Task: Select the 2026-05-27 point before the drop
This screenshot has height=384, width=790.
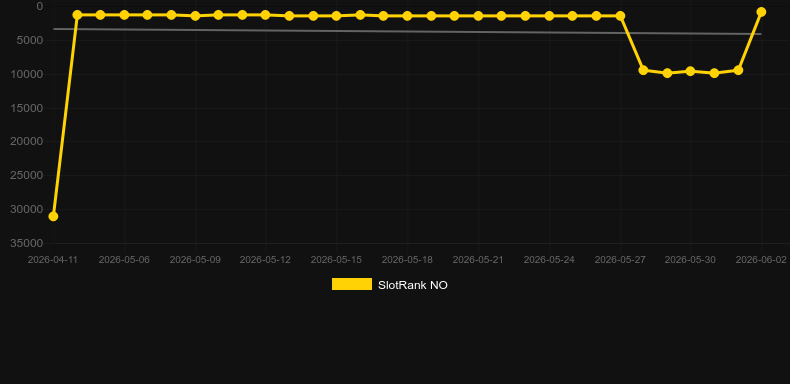Action: click(620, 16)
